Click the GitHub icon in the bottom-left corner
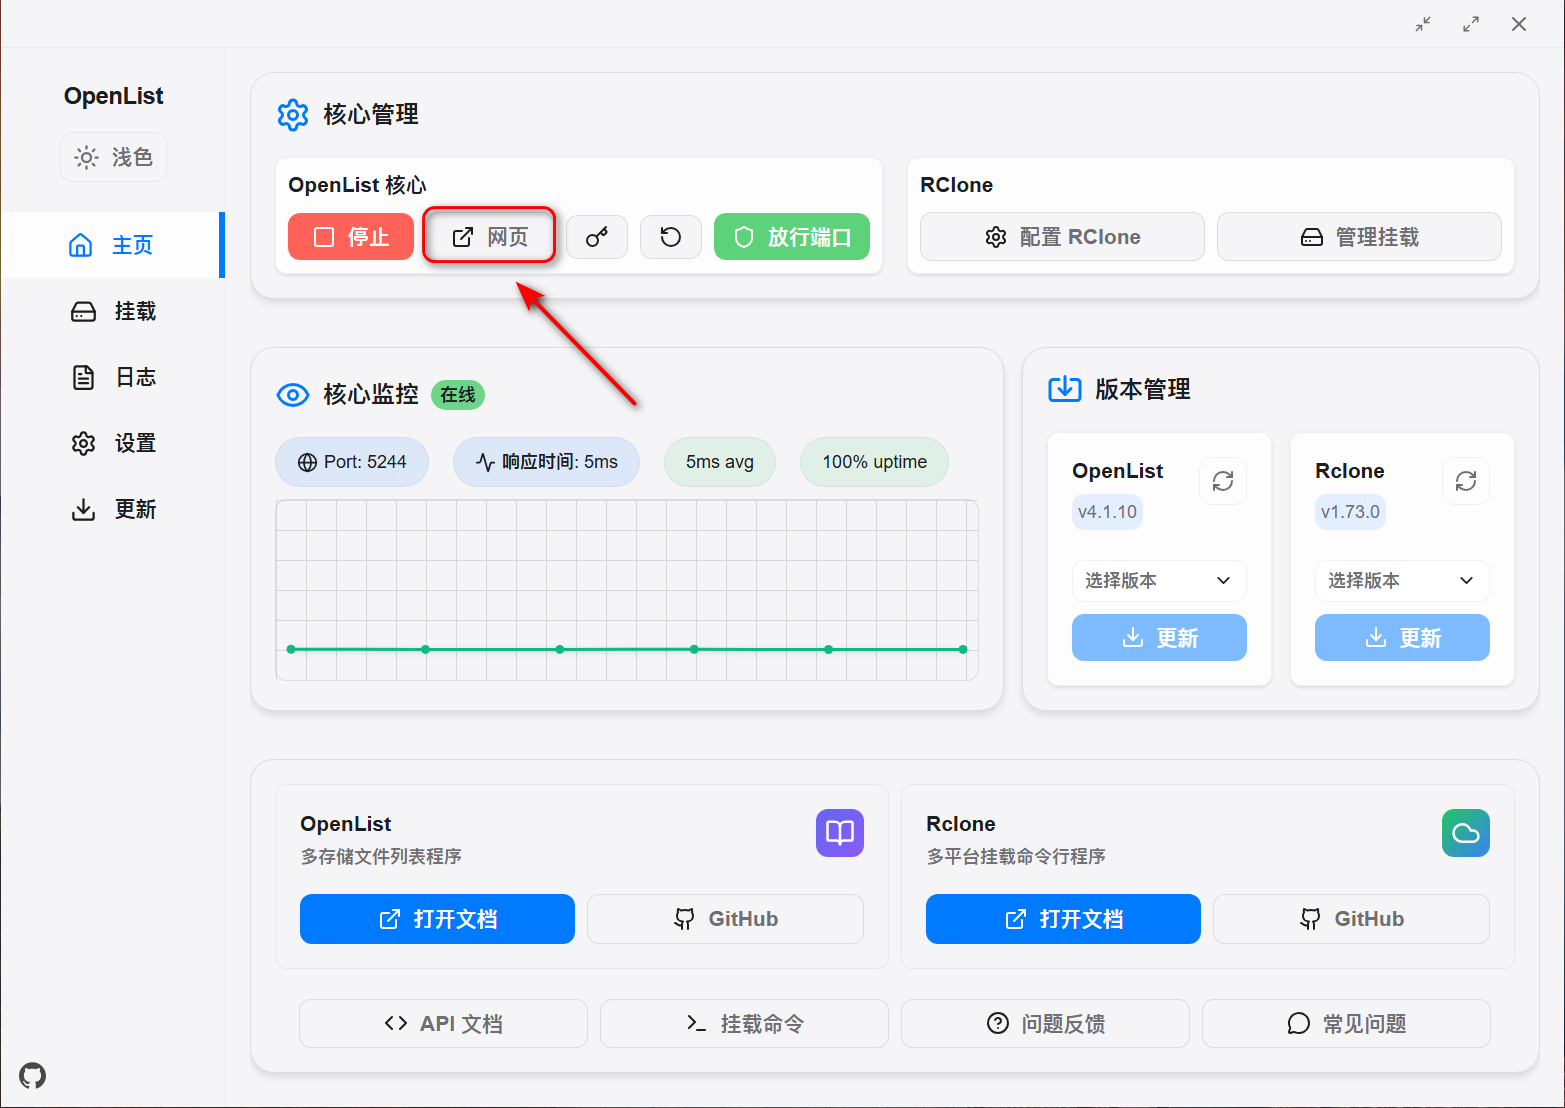This screenshot has width=1565, height=1108. (31, 1075)
